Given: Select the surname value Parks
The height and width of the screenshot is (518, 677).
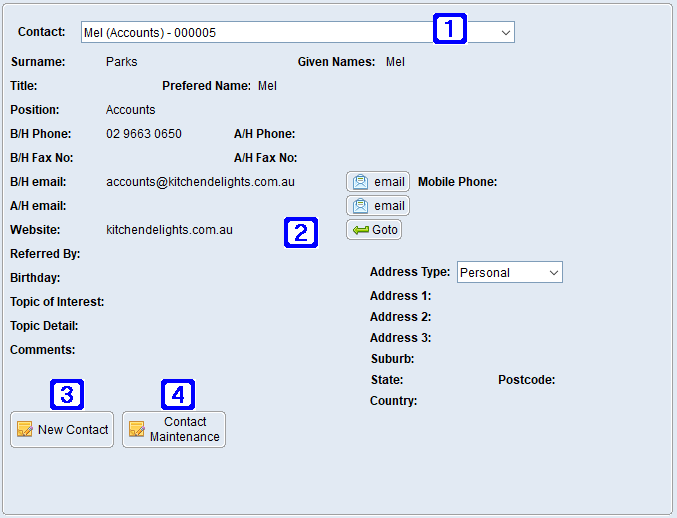Looking at the screenshot, I should click(121, 62).
